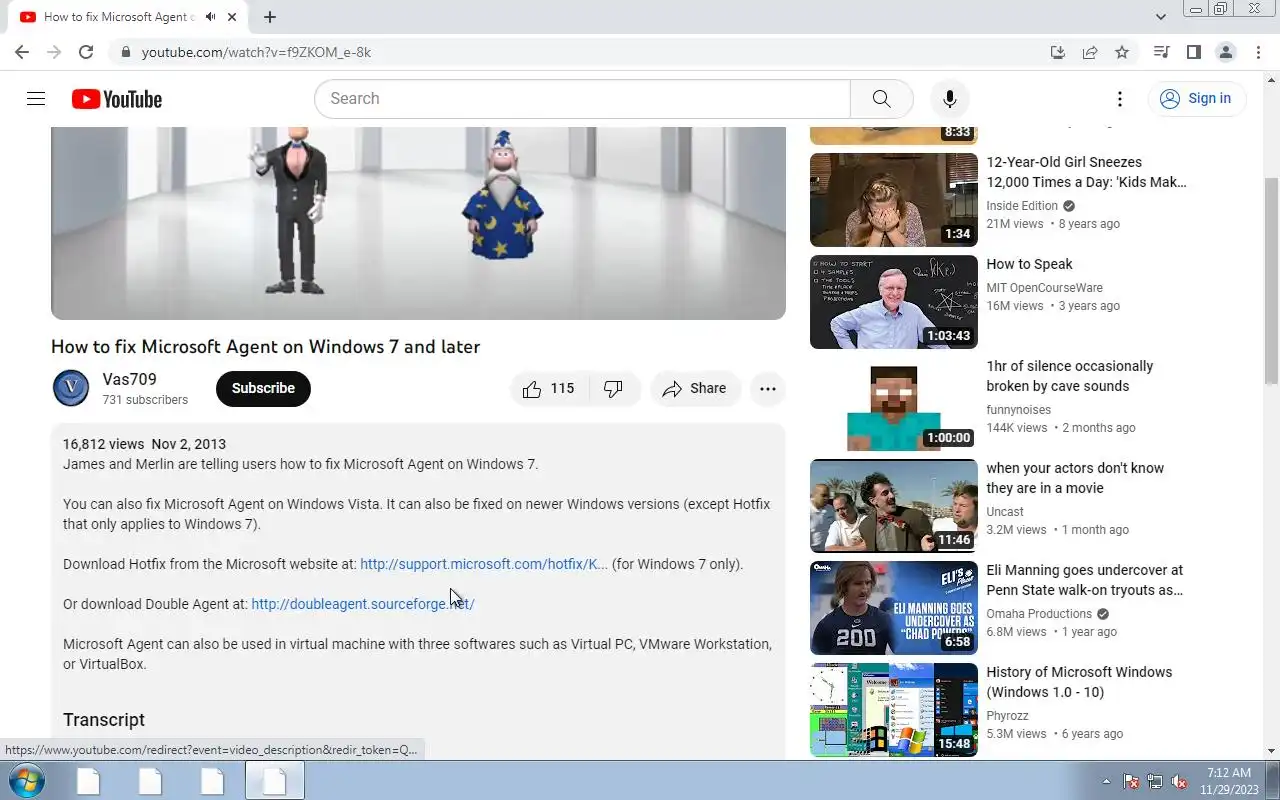Screen dimensions: 1280x800
Task: Click the video player area
Action: click(x=418, y=223)
